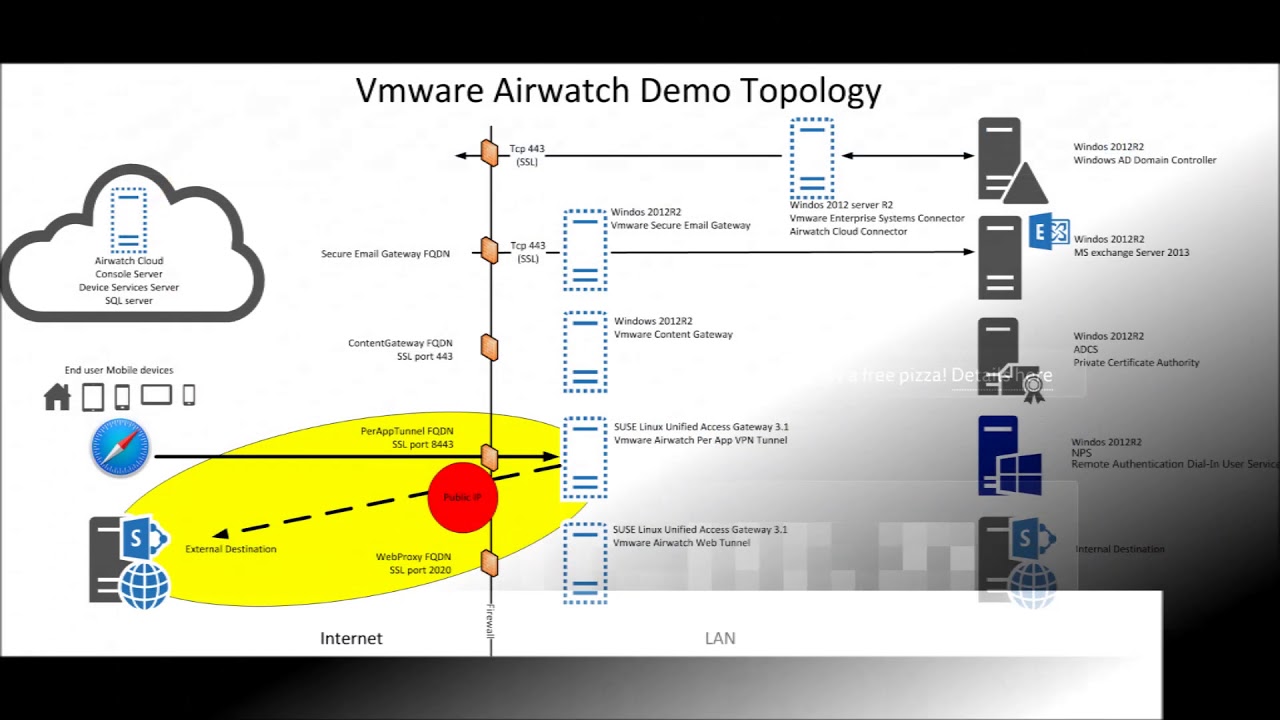This screenshot has height=720, width=1280.
Task: Select the 'Internet' zone label
Action: [351, 638]
